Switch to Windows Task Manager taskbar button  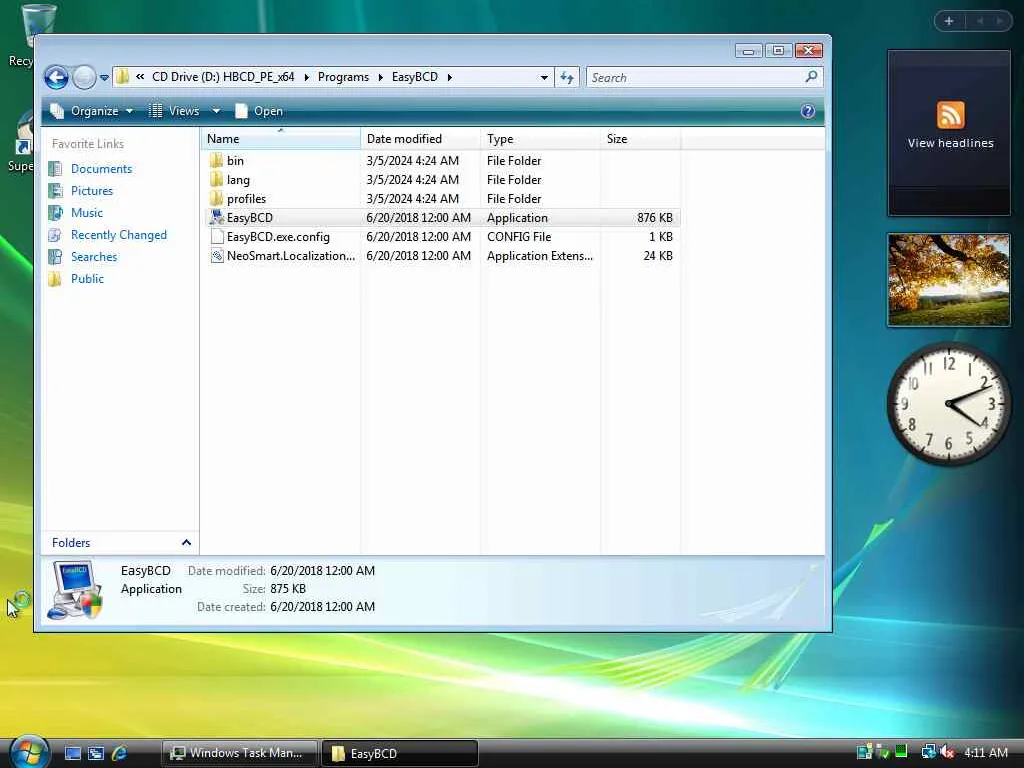(x=239, y=753)
